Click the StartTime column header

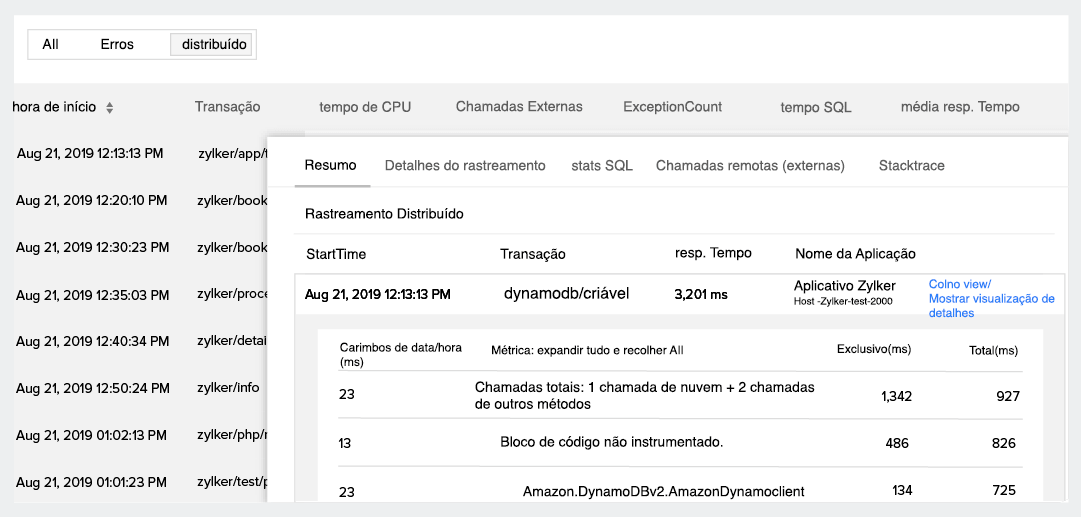336,254
